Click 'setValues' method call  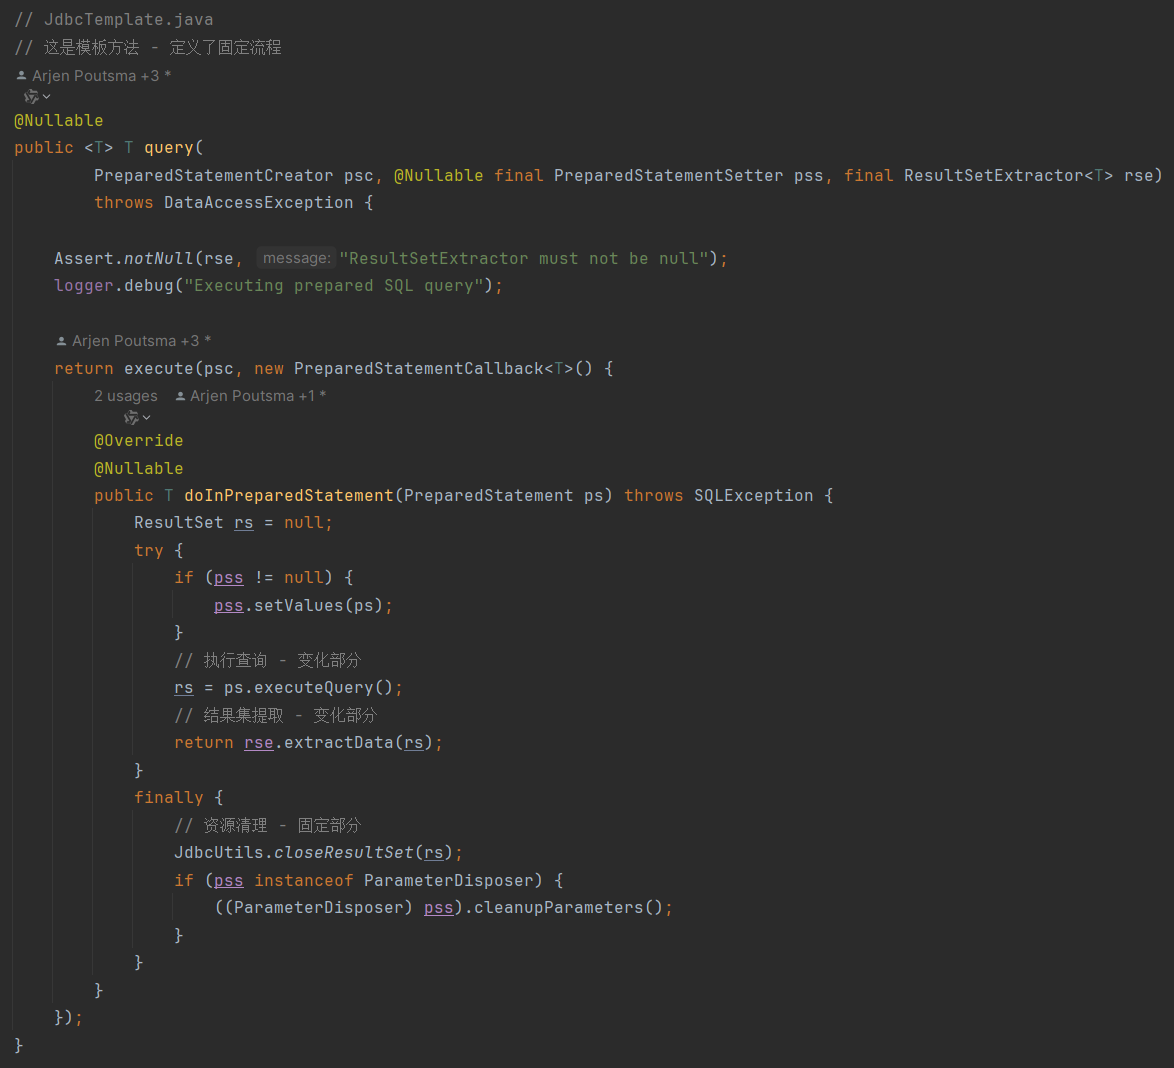(298, 605)
